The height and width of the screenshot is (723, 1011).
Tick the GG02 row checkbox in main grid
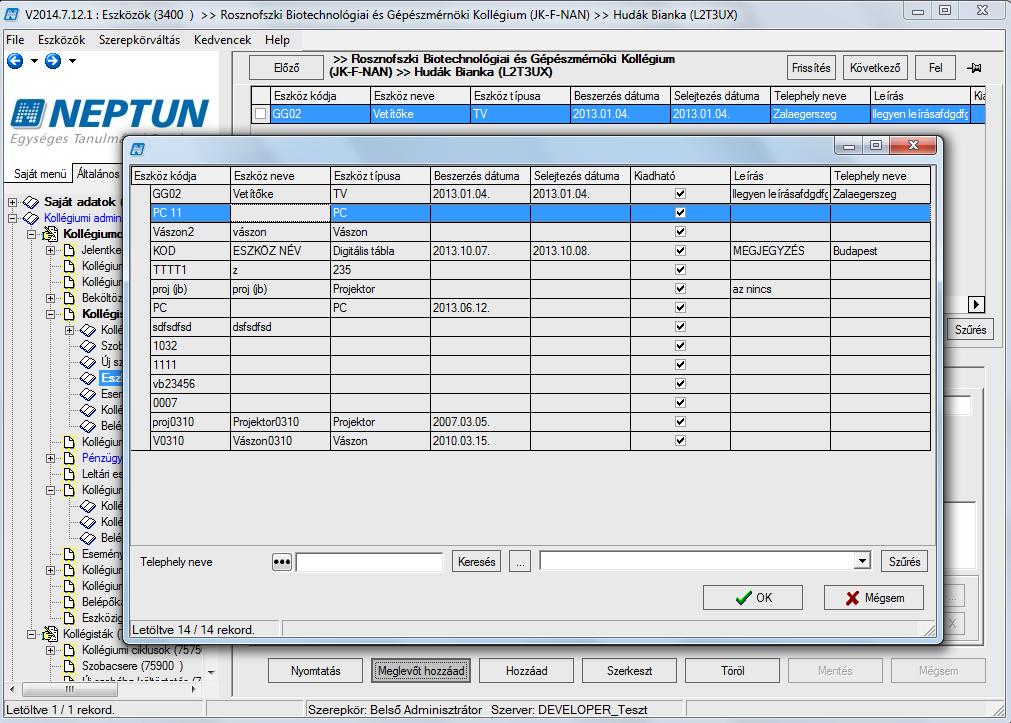(260, 114)
